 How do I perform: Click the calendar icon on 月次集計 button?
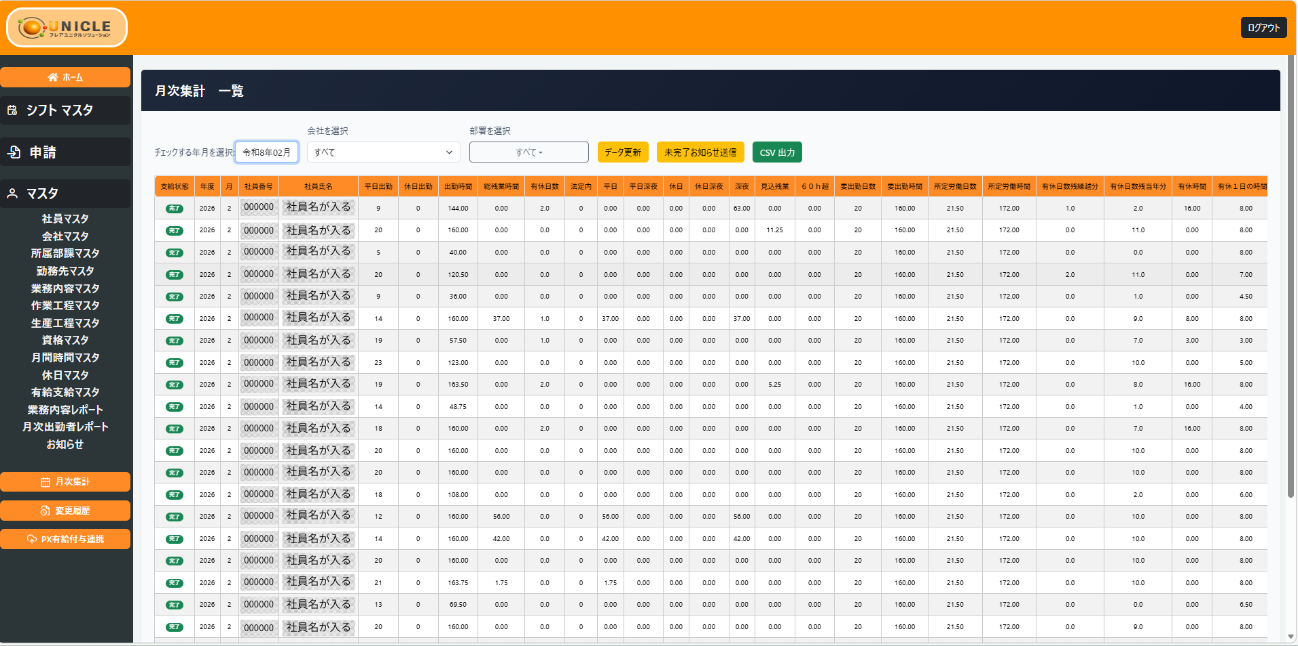(45, 482)
